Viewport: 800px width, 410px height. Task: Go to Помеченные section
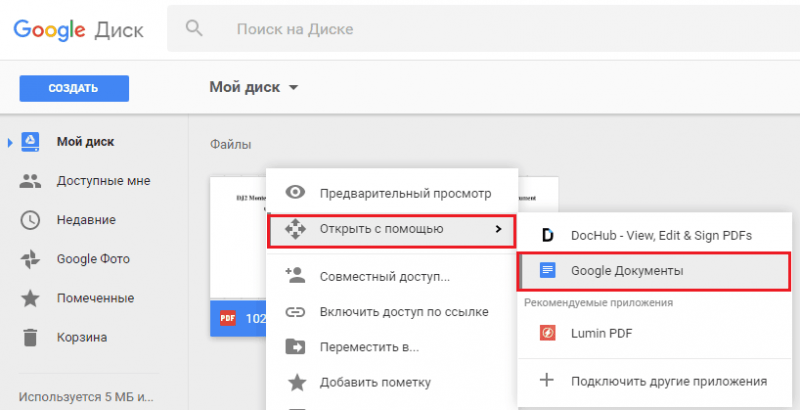tap(95, 298)
